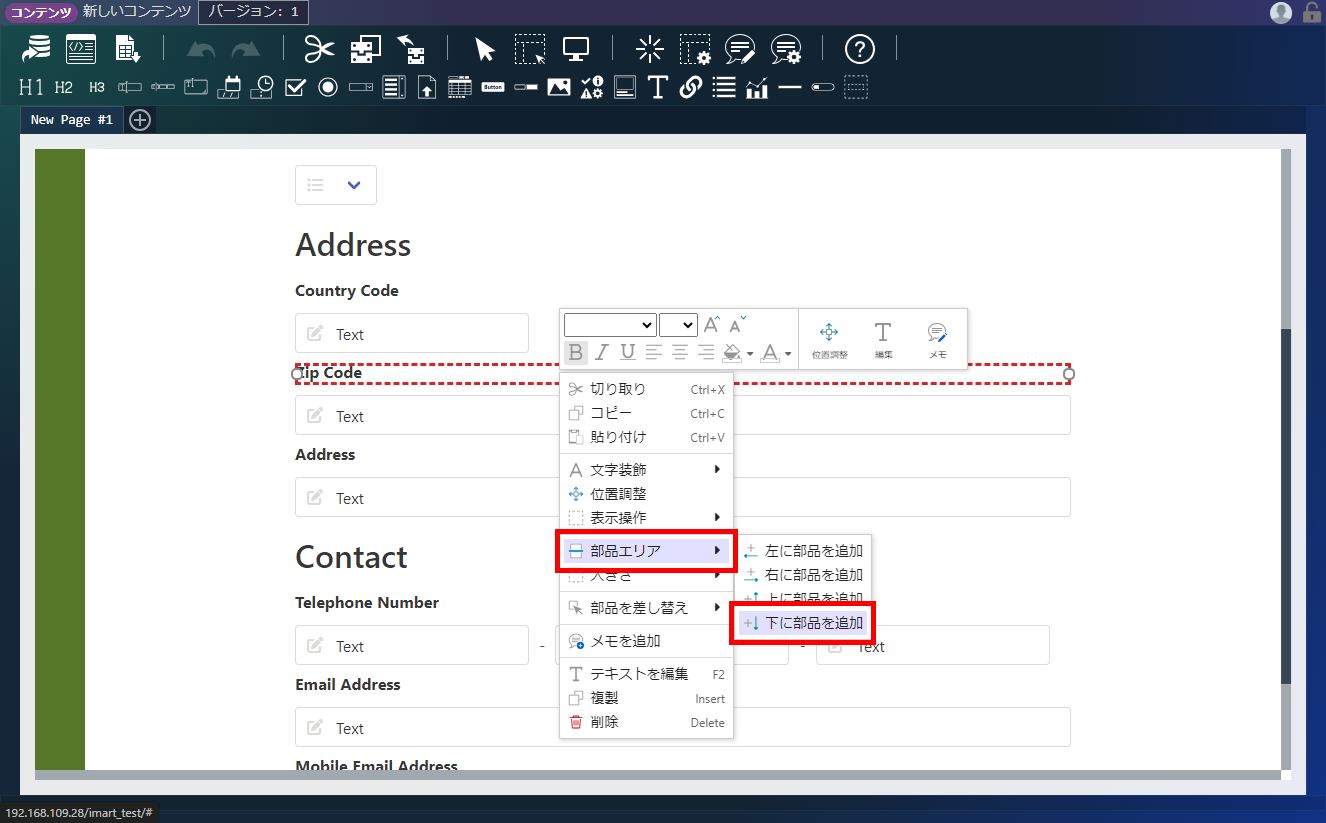Insert an H1 heading component

[x=31, y=87]
